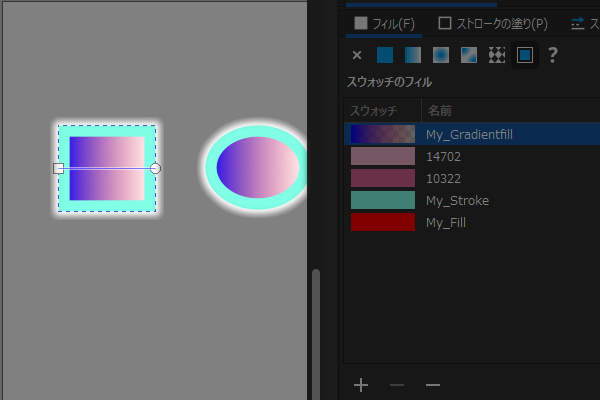Click the 10322 maroon color swatch
Viewport: 600px width, 400px height.
click(x=383, y=178)
